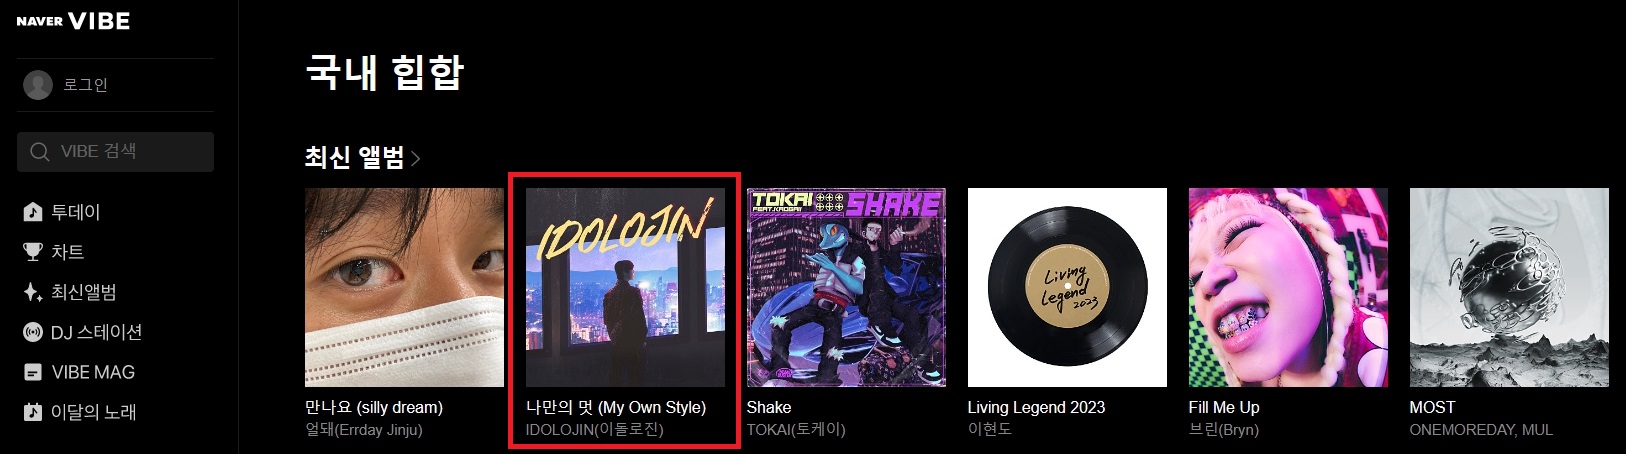Open the 차트 menu item

[x=68, y=252]
